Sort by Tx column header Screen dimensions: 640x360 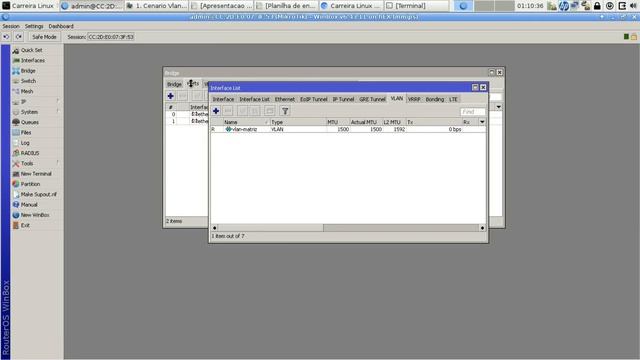click(434, 122)
